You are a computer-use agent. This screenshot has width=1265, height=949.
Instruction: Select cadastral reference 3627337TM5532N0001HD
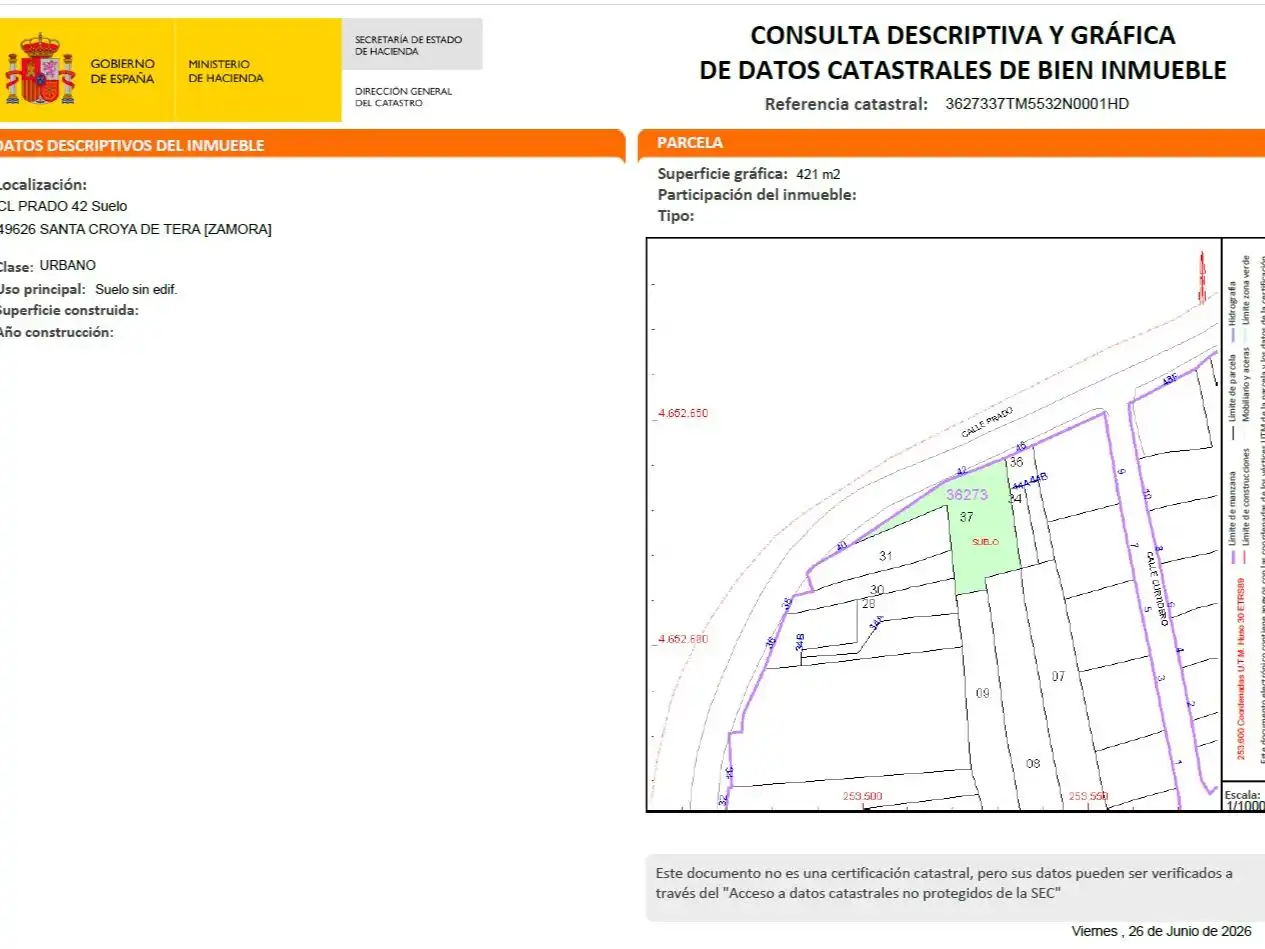pos(1036,103)
